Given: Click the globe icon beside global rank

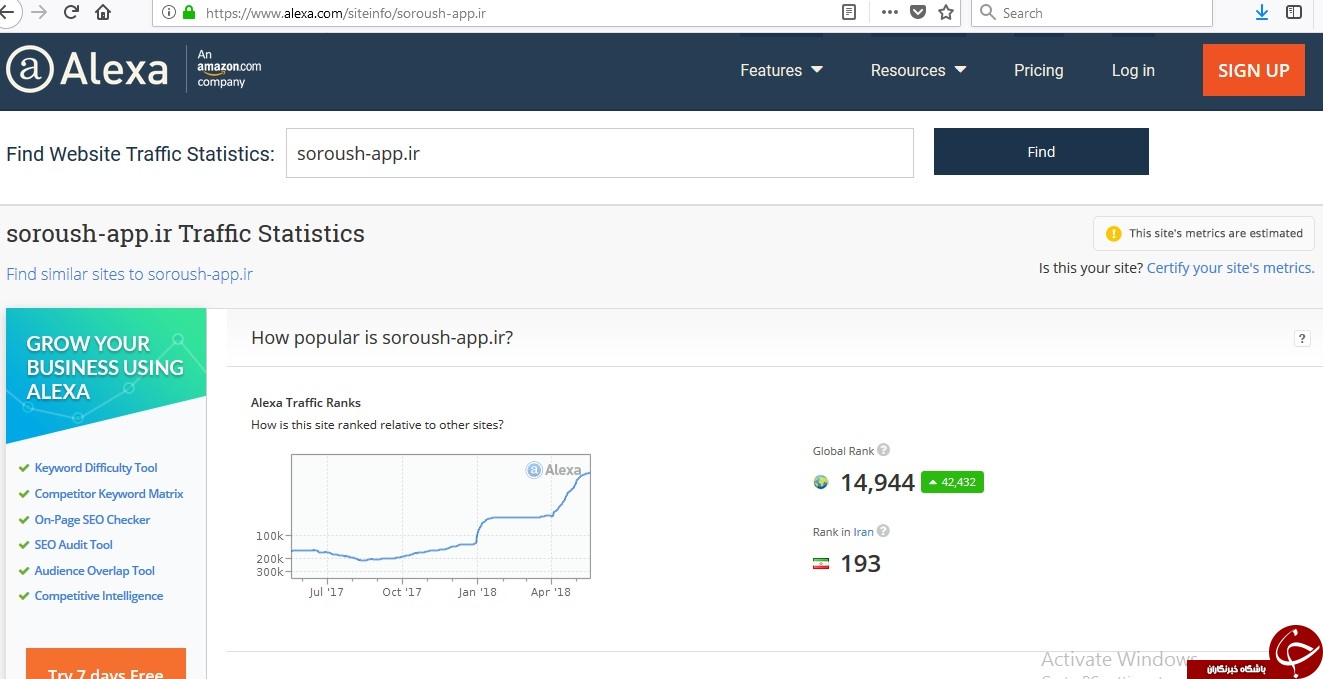Looking at the screenshot, I should click(821, 483).
